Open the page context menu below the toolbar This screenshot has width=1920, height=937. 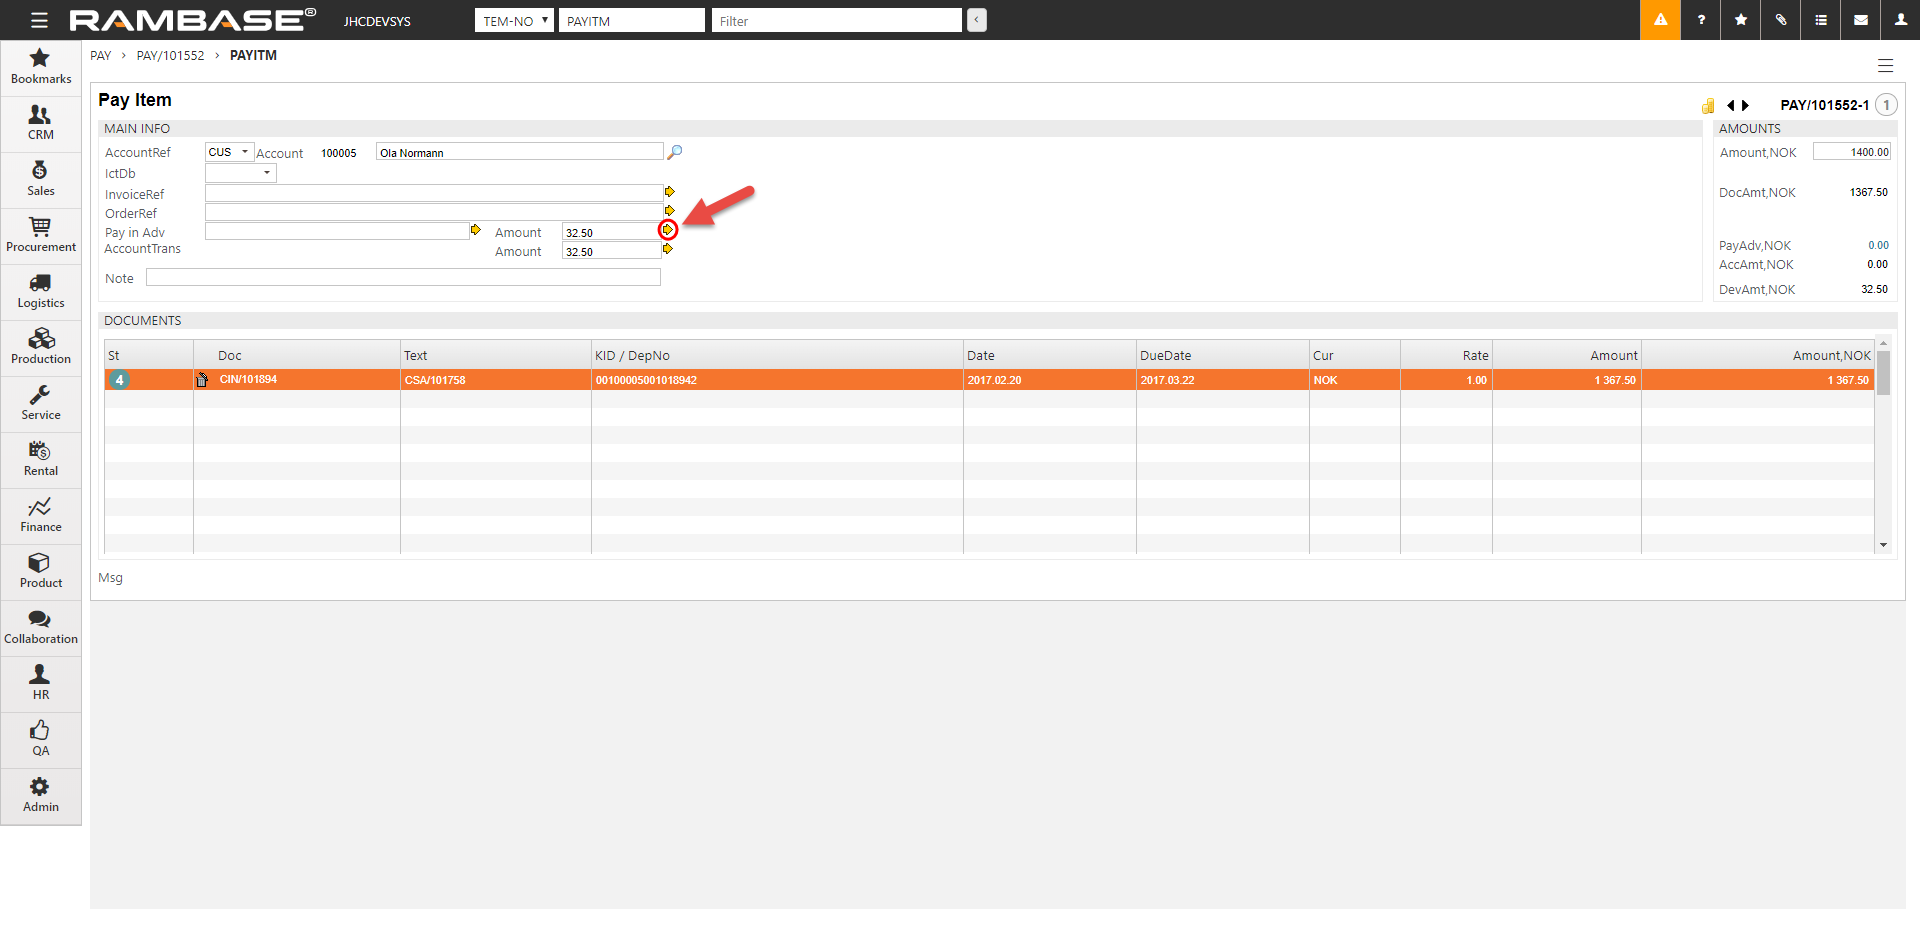[x=1885, y=66]
